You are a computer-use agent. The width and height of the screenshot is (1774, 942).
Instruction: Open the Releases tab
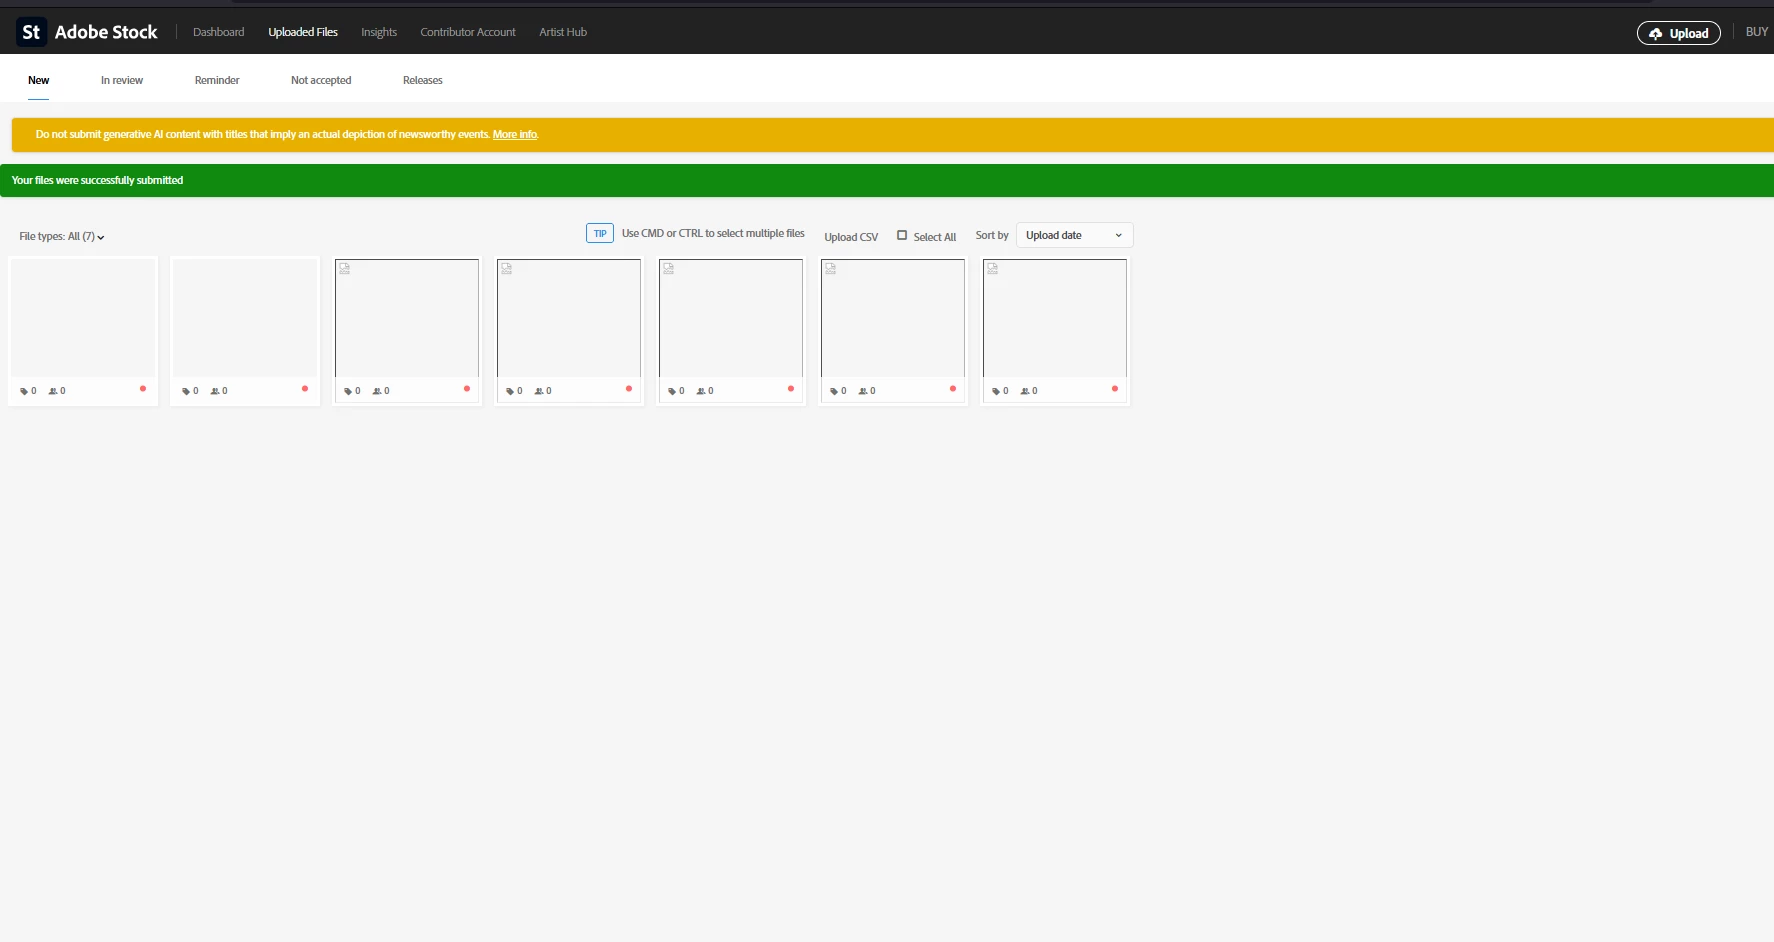pos(423,80)
